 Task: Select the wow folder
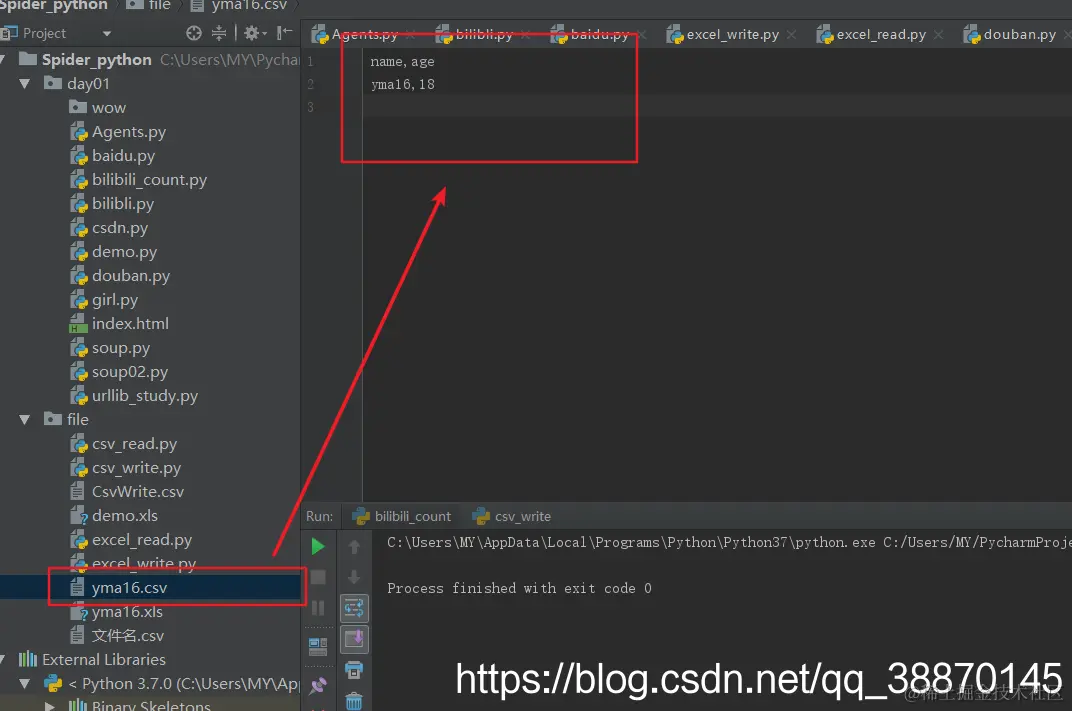(98, 108)
